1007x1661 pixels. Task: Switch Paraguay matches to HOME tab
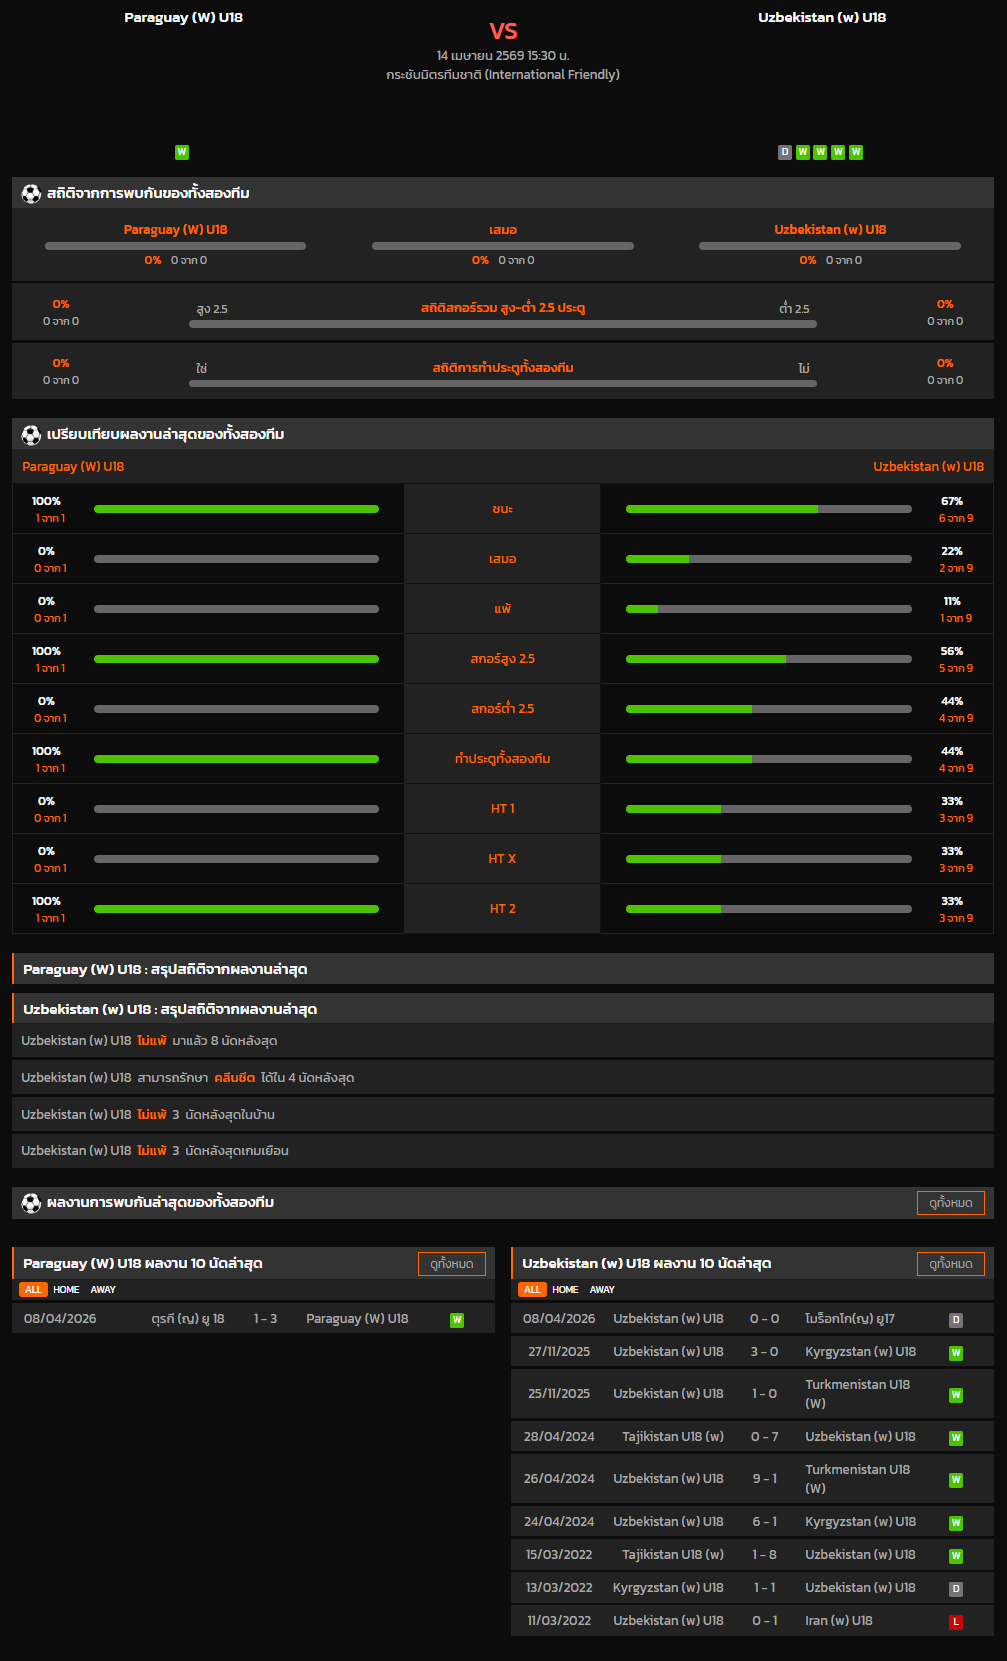point(66,1290)
